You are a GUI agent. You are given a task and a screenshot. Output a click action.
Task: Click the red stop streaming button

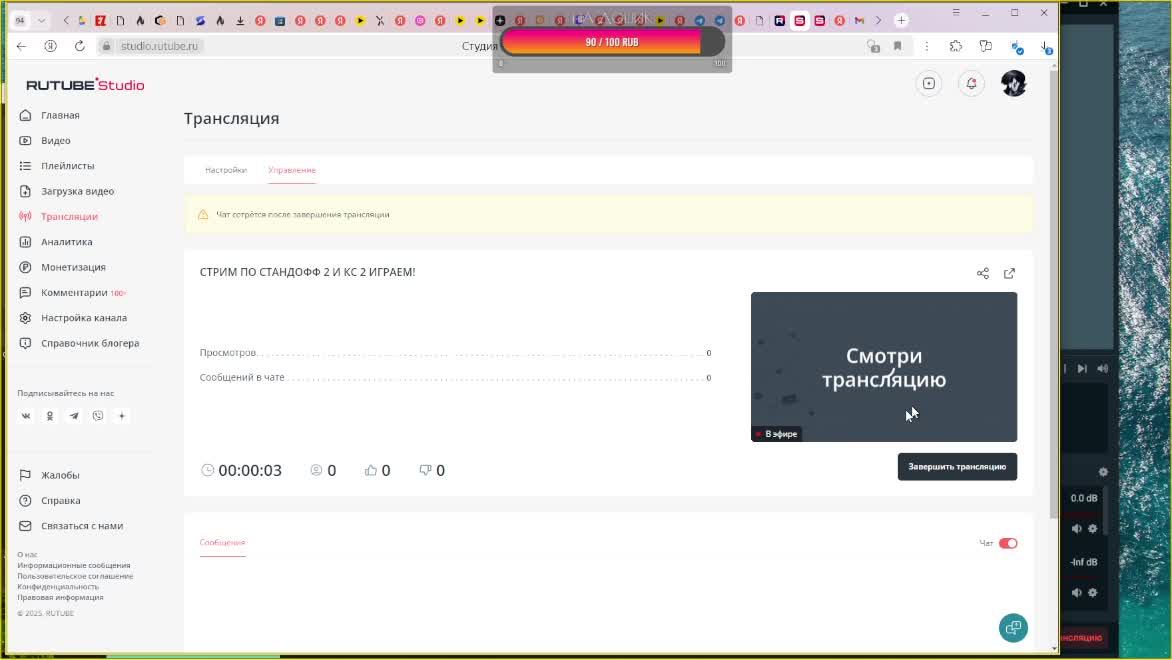1082,638
